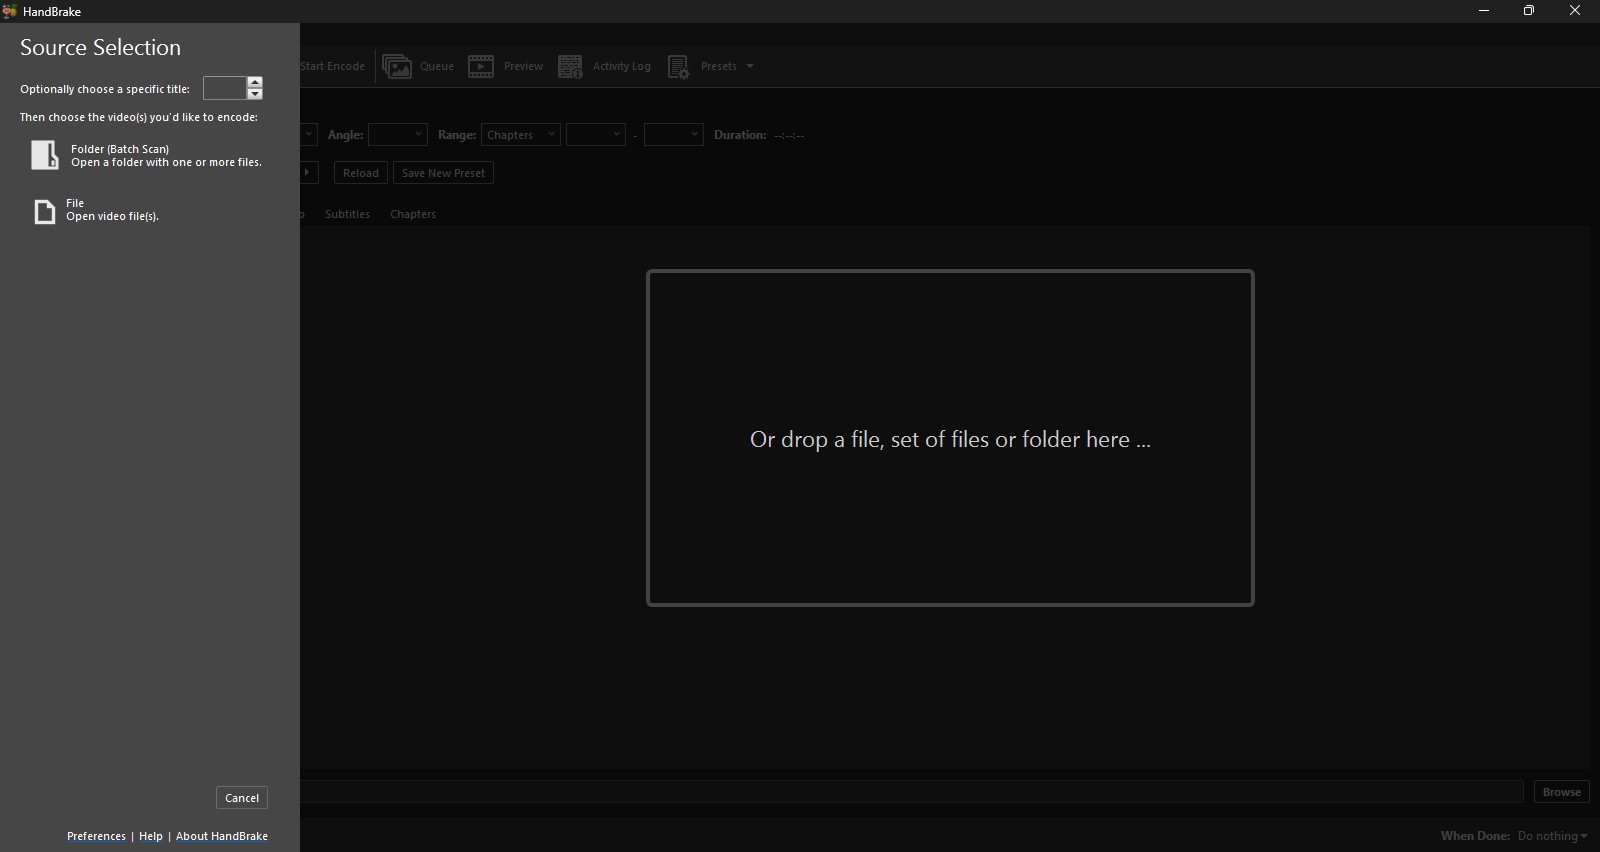
Task: Open the range start chapter dropdown
Action: pyautogui.click(x=596, y=135)
